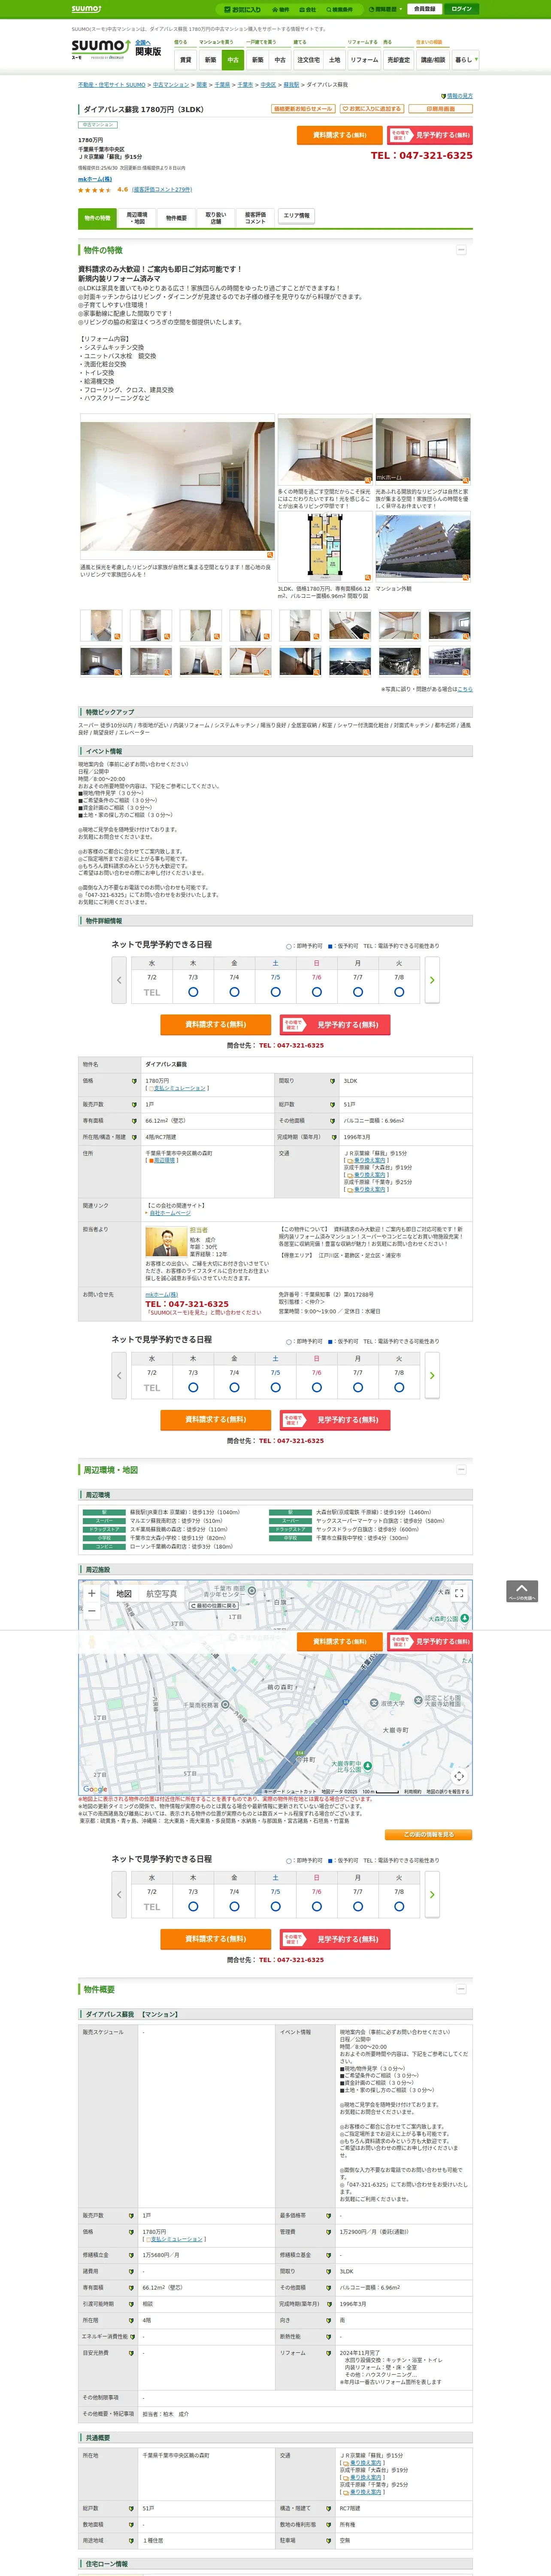The width and height of the screenshot is (551, 2576).
Task: Select 7/4 slot in calendar under 物件詳細情報
Action: point(234,992)
